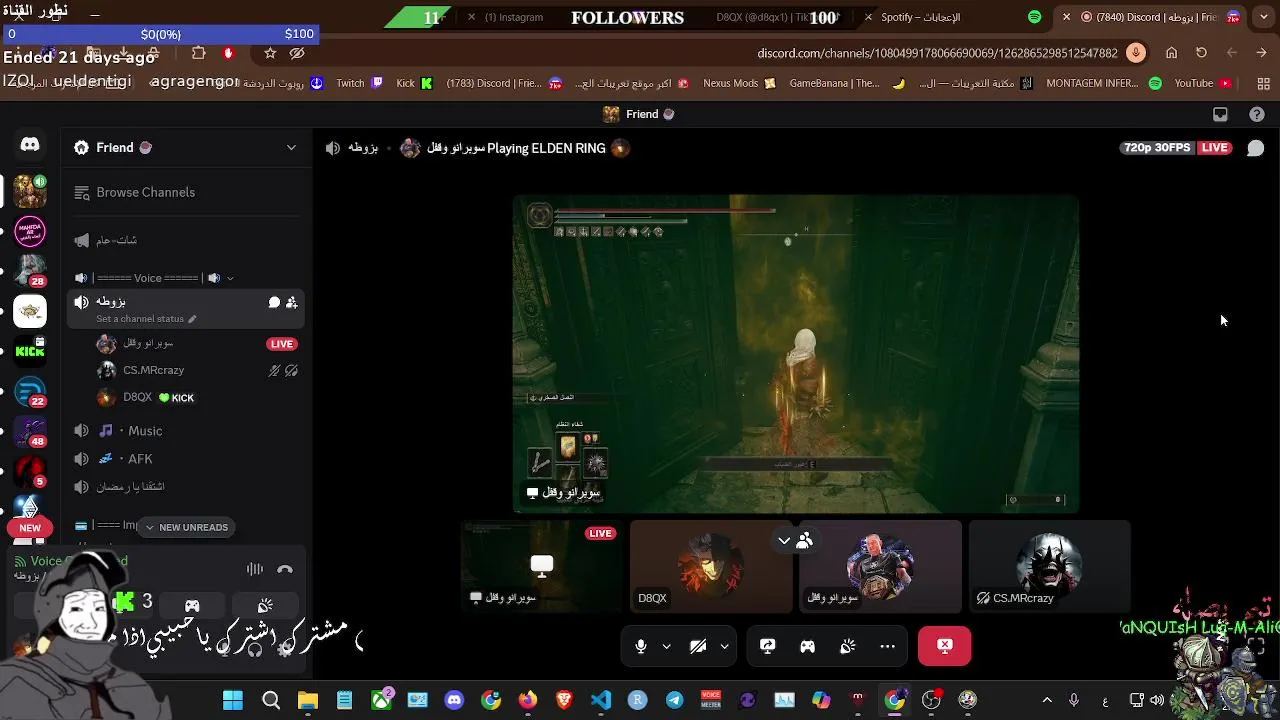The image size is (1280, 720).
Task: Disconnect with the red hang up button
Action: coord(944,646)
